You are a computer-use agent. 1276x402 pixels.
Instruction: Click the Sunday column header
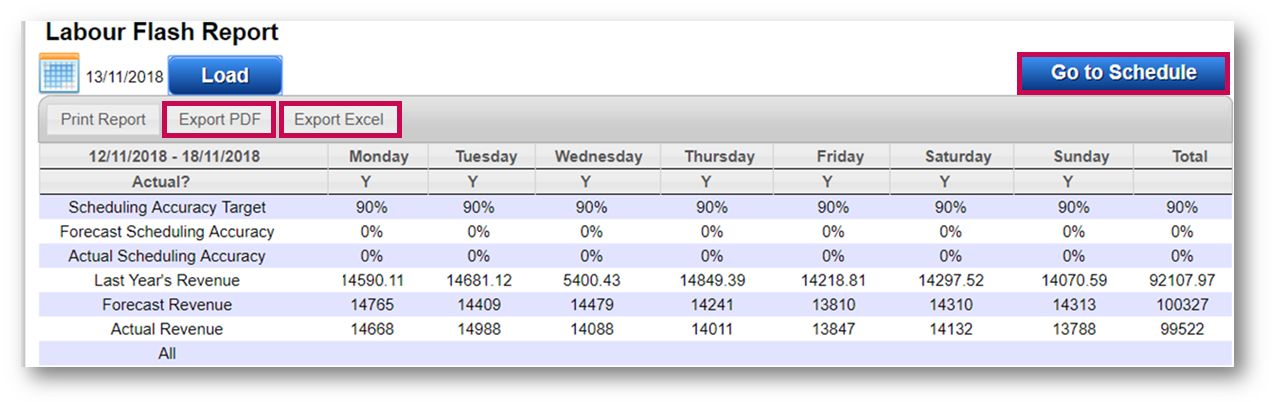[x=1081, y=156]
